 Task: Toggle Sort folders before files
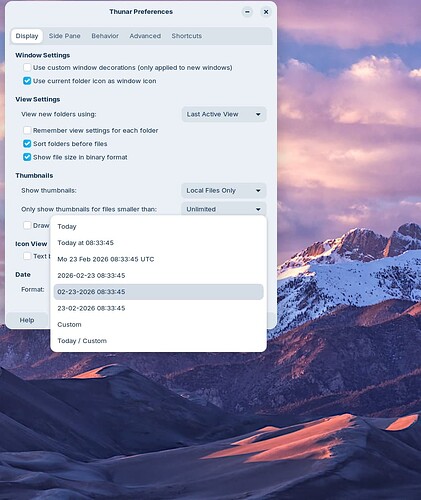tap(27, 144)
